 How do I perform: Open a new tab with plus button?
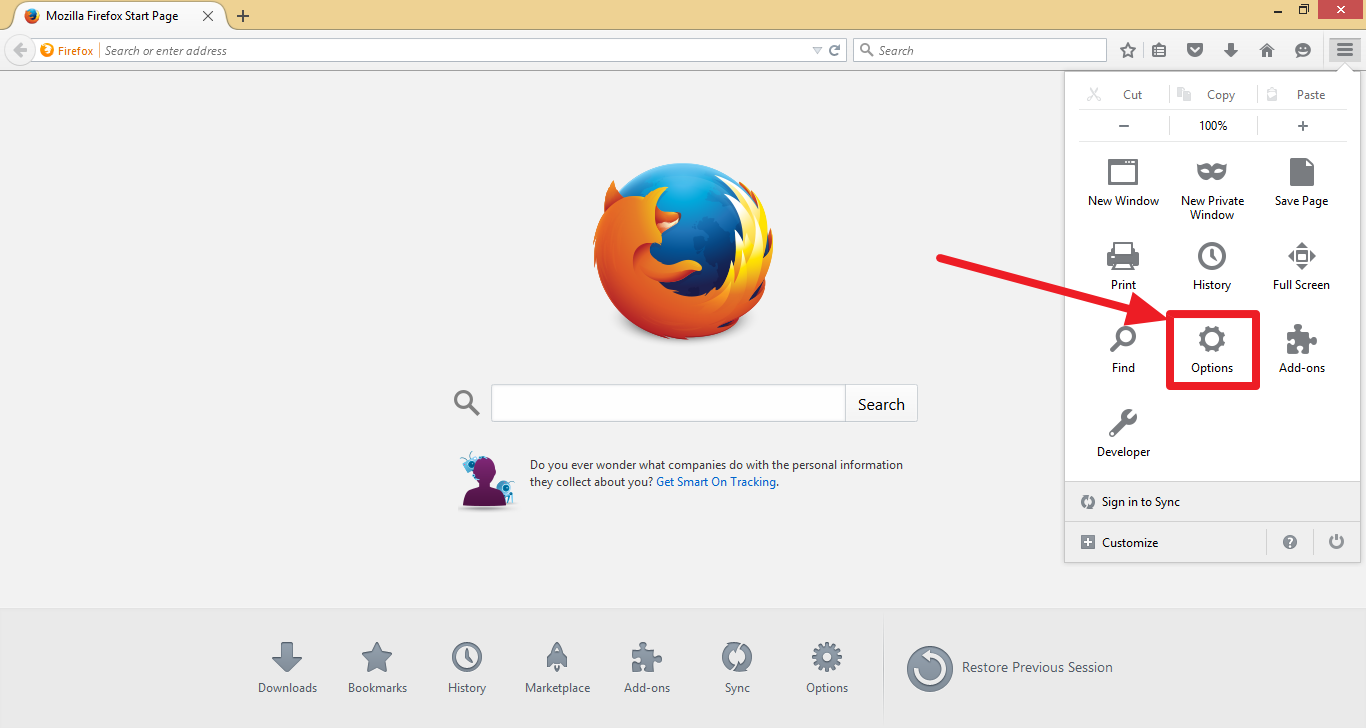click(x=243, y=16)
